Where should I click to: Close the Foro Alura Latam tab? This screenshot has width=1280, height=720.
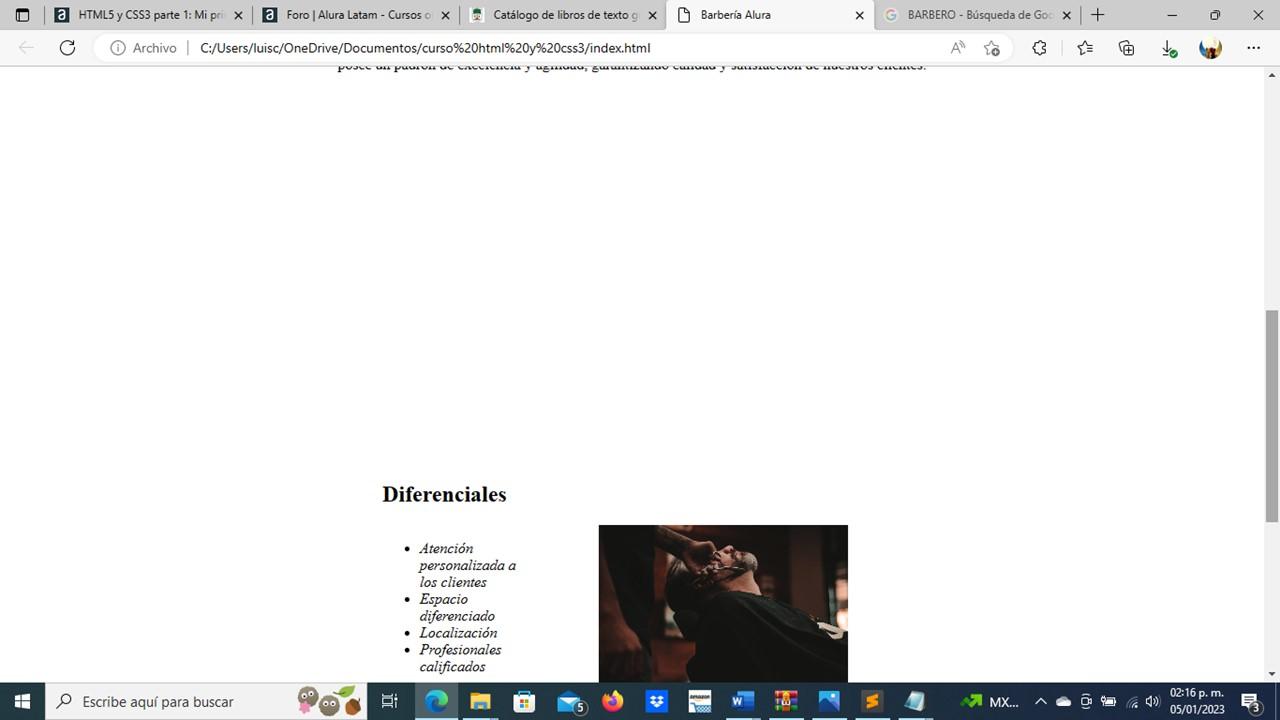tap(445, 16)
